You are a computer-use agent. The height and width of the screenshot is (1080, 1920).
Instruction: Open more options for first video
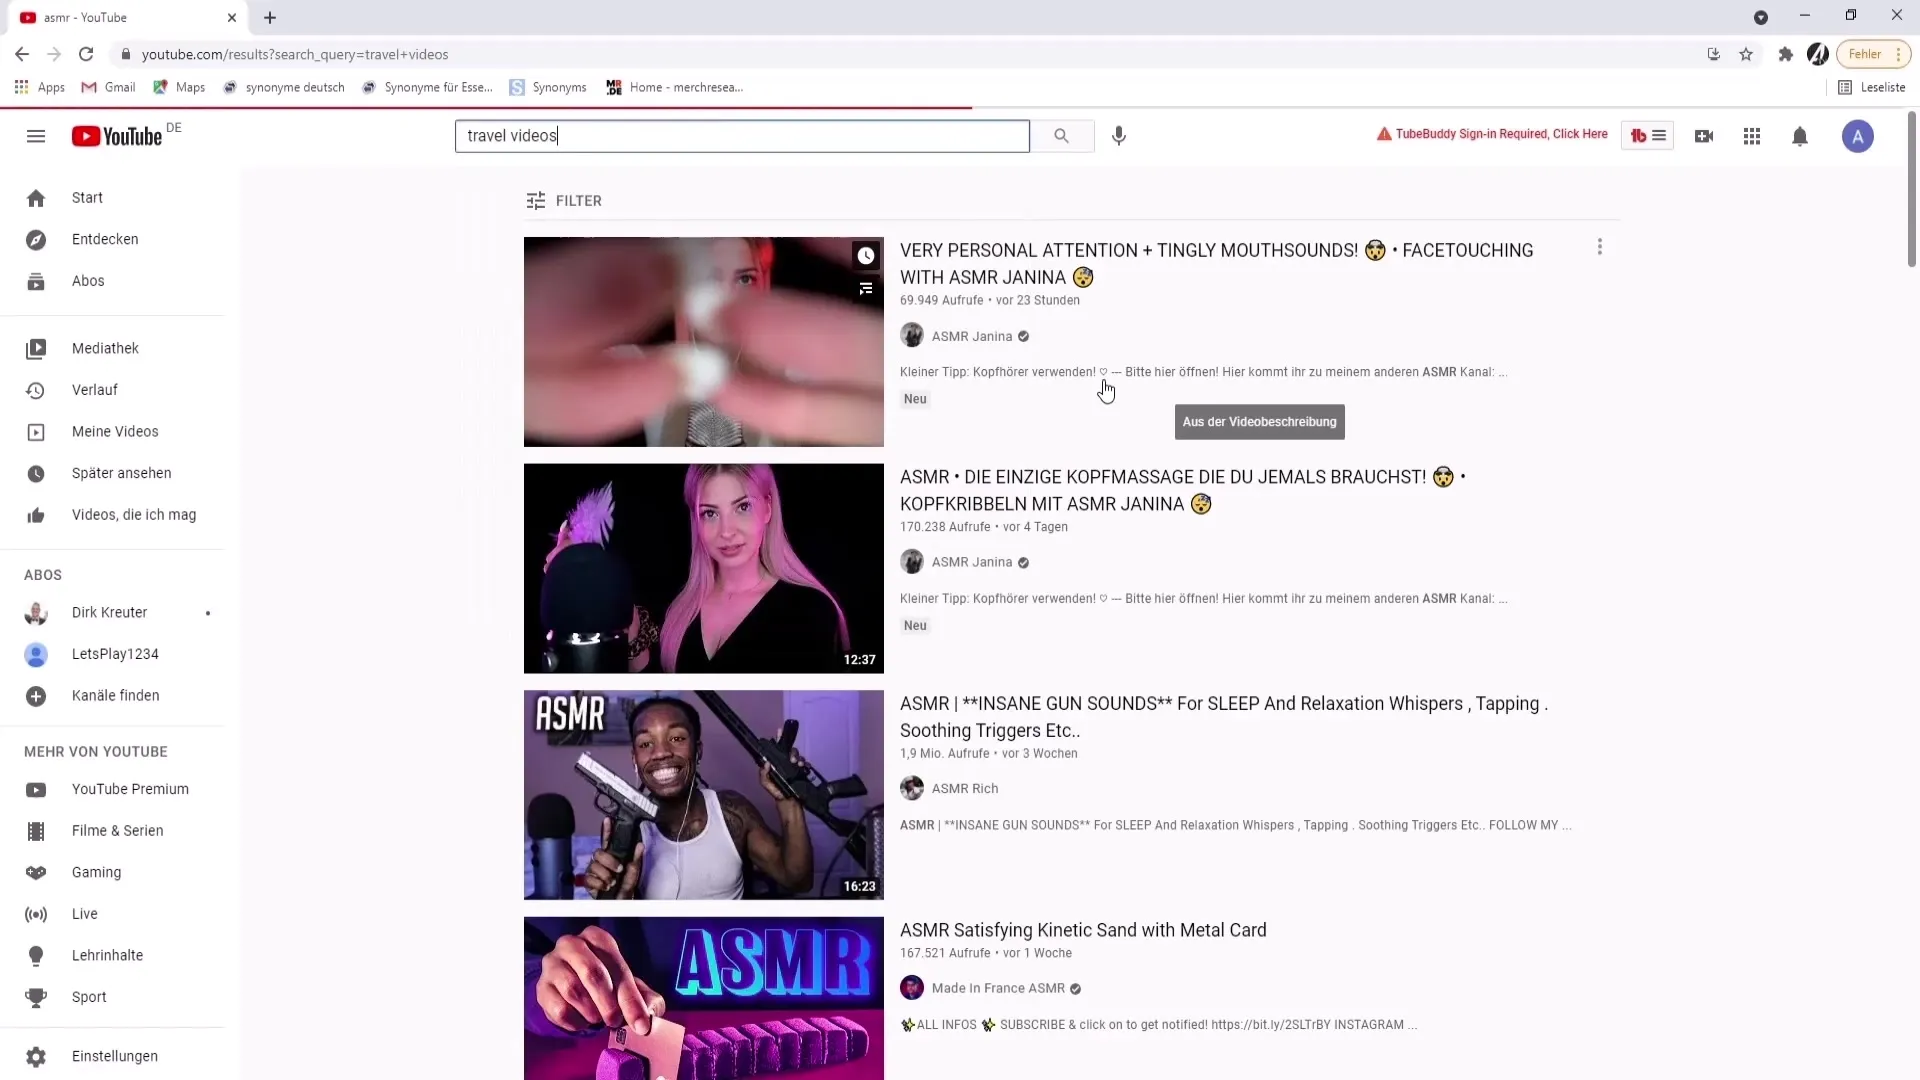(x=1600, y=247)
